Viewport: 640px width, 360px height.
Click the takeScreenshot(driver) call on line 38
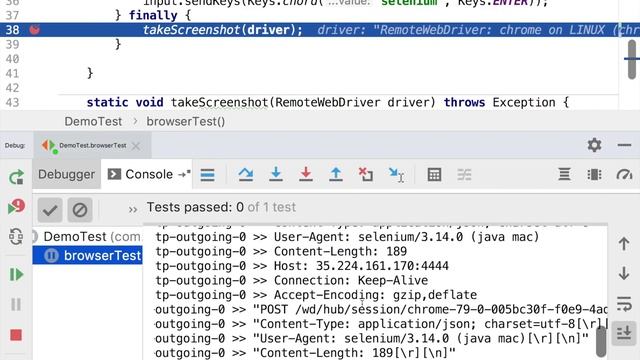223,30
